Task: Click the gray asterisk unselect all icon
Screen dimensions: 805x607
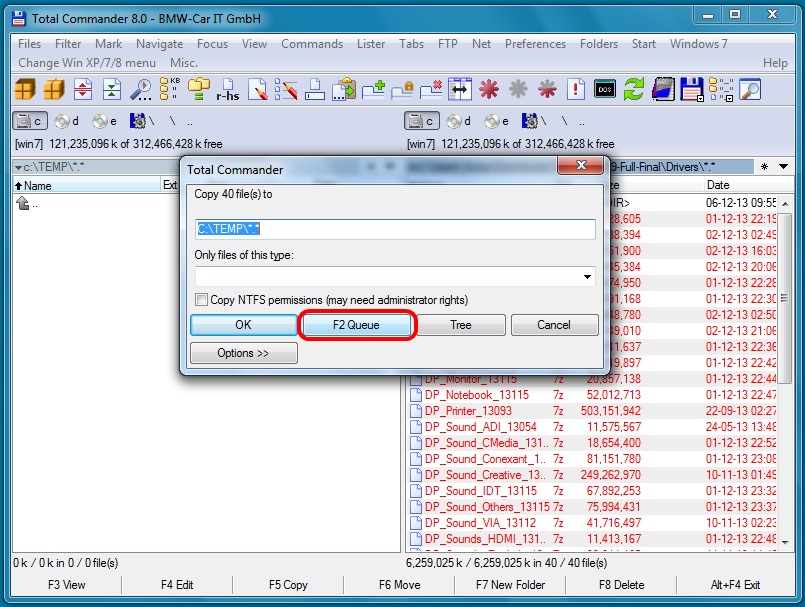Action: (x=518, y=89)
